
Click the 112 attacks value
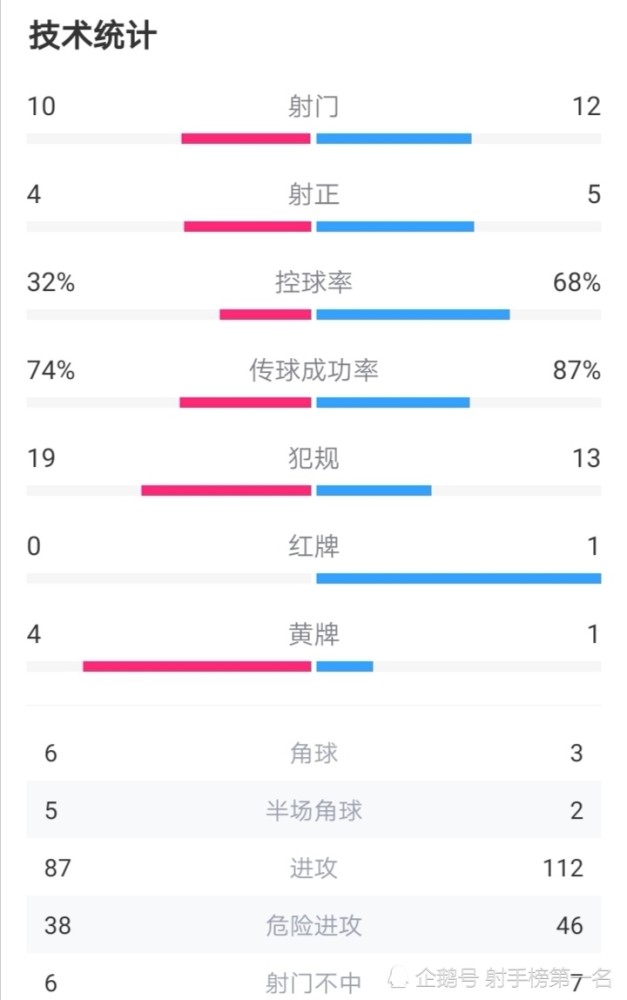pyautogui.click(x=563, y=868)
